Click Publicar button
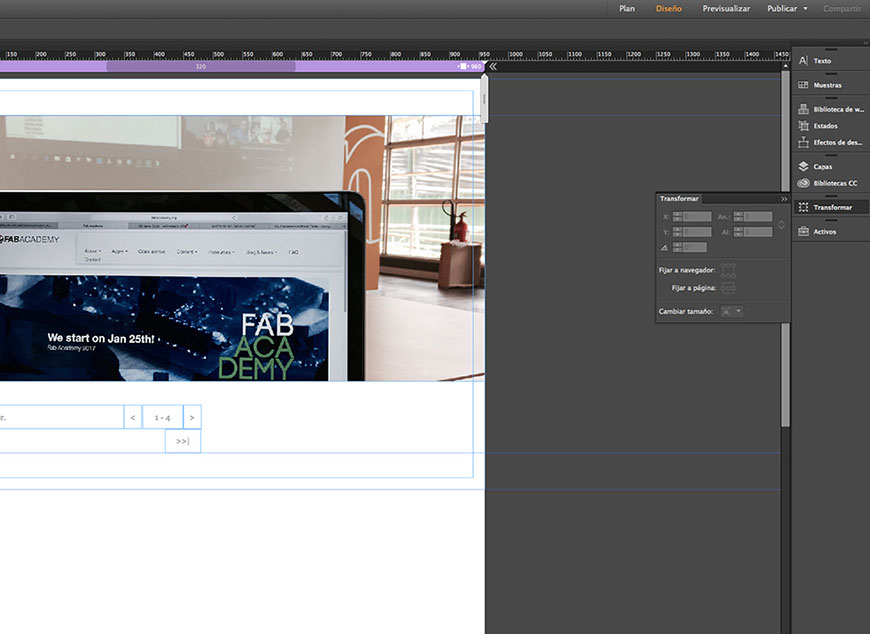This screenshot has height=635, width=871. (782, 8)
